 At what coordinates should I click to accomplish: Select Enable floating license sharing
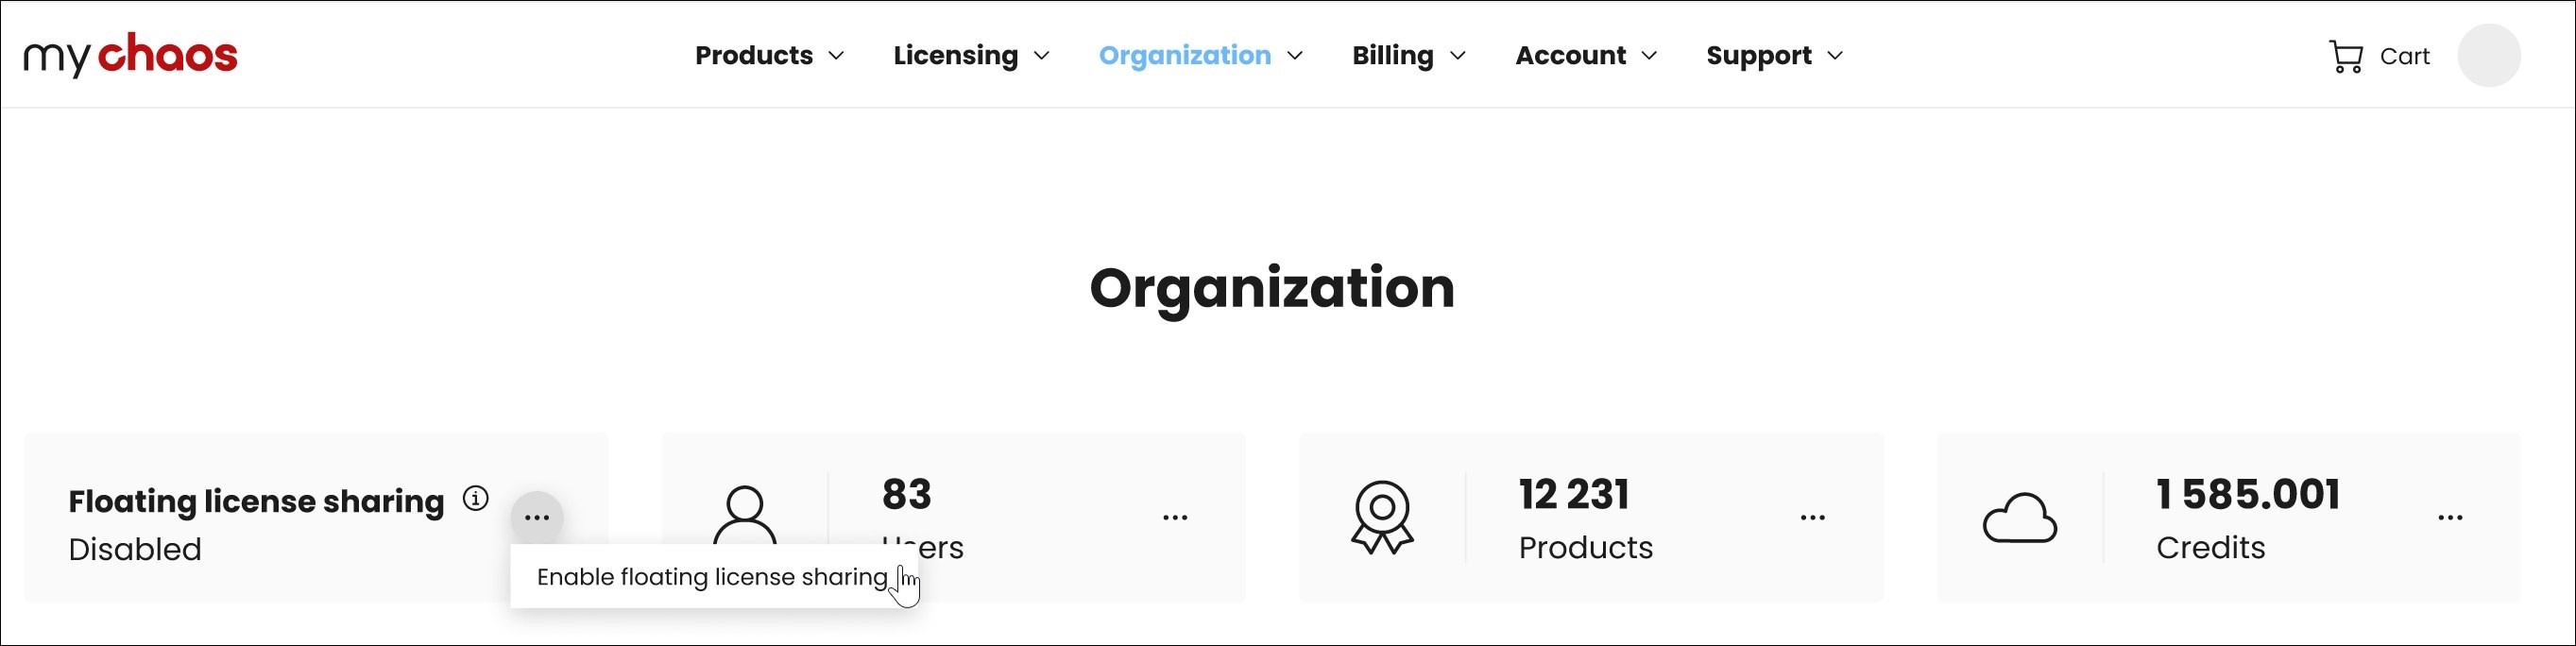pyautogui.click(x=711, y=577)
